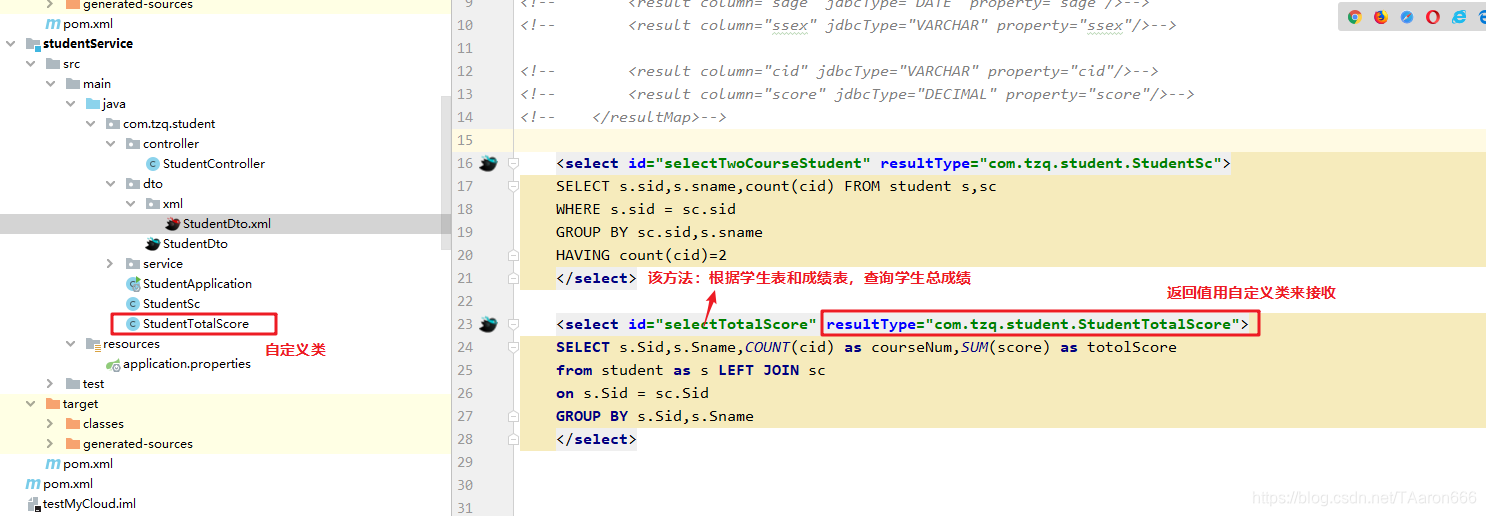Click commented result column="cid" line 12
This screenshot has width=1486, height=516.
839,71
